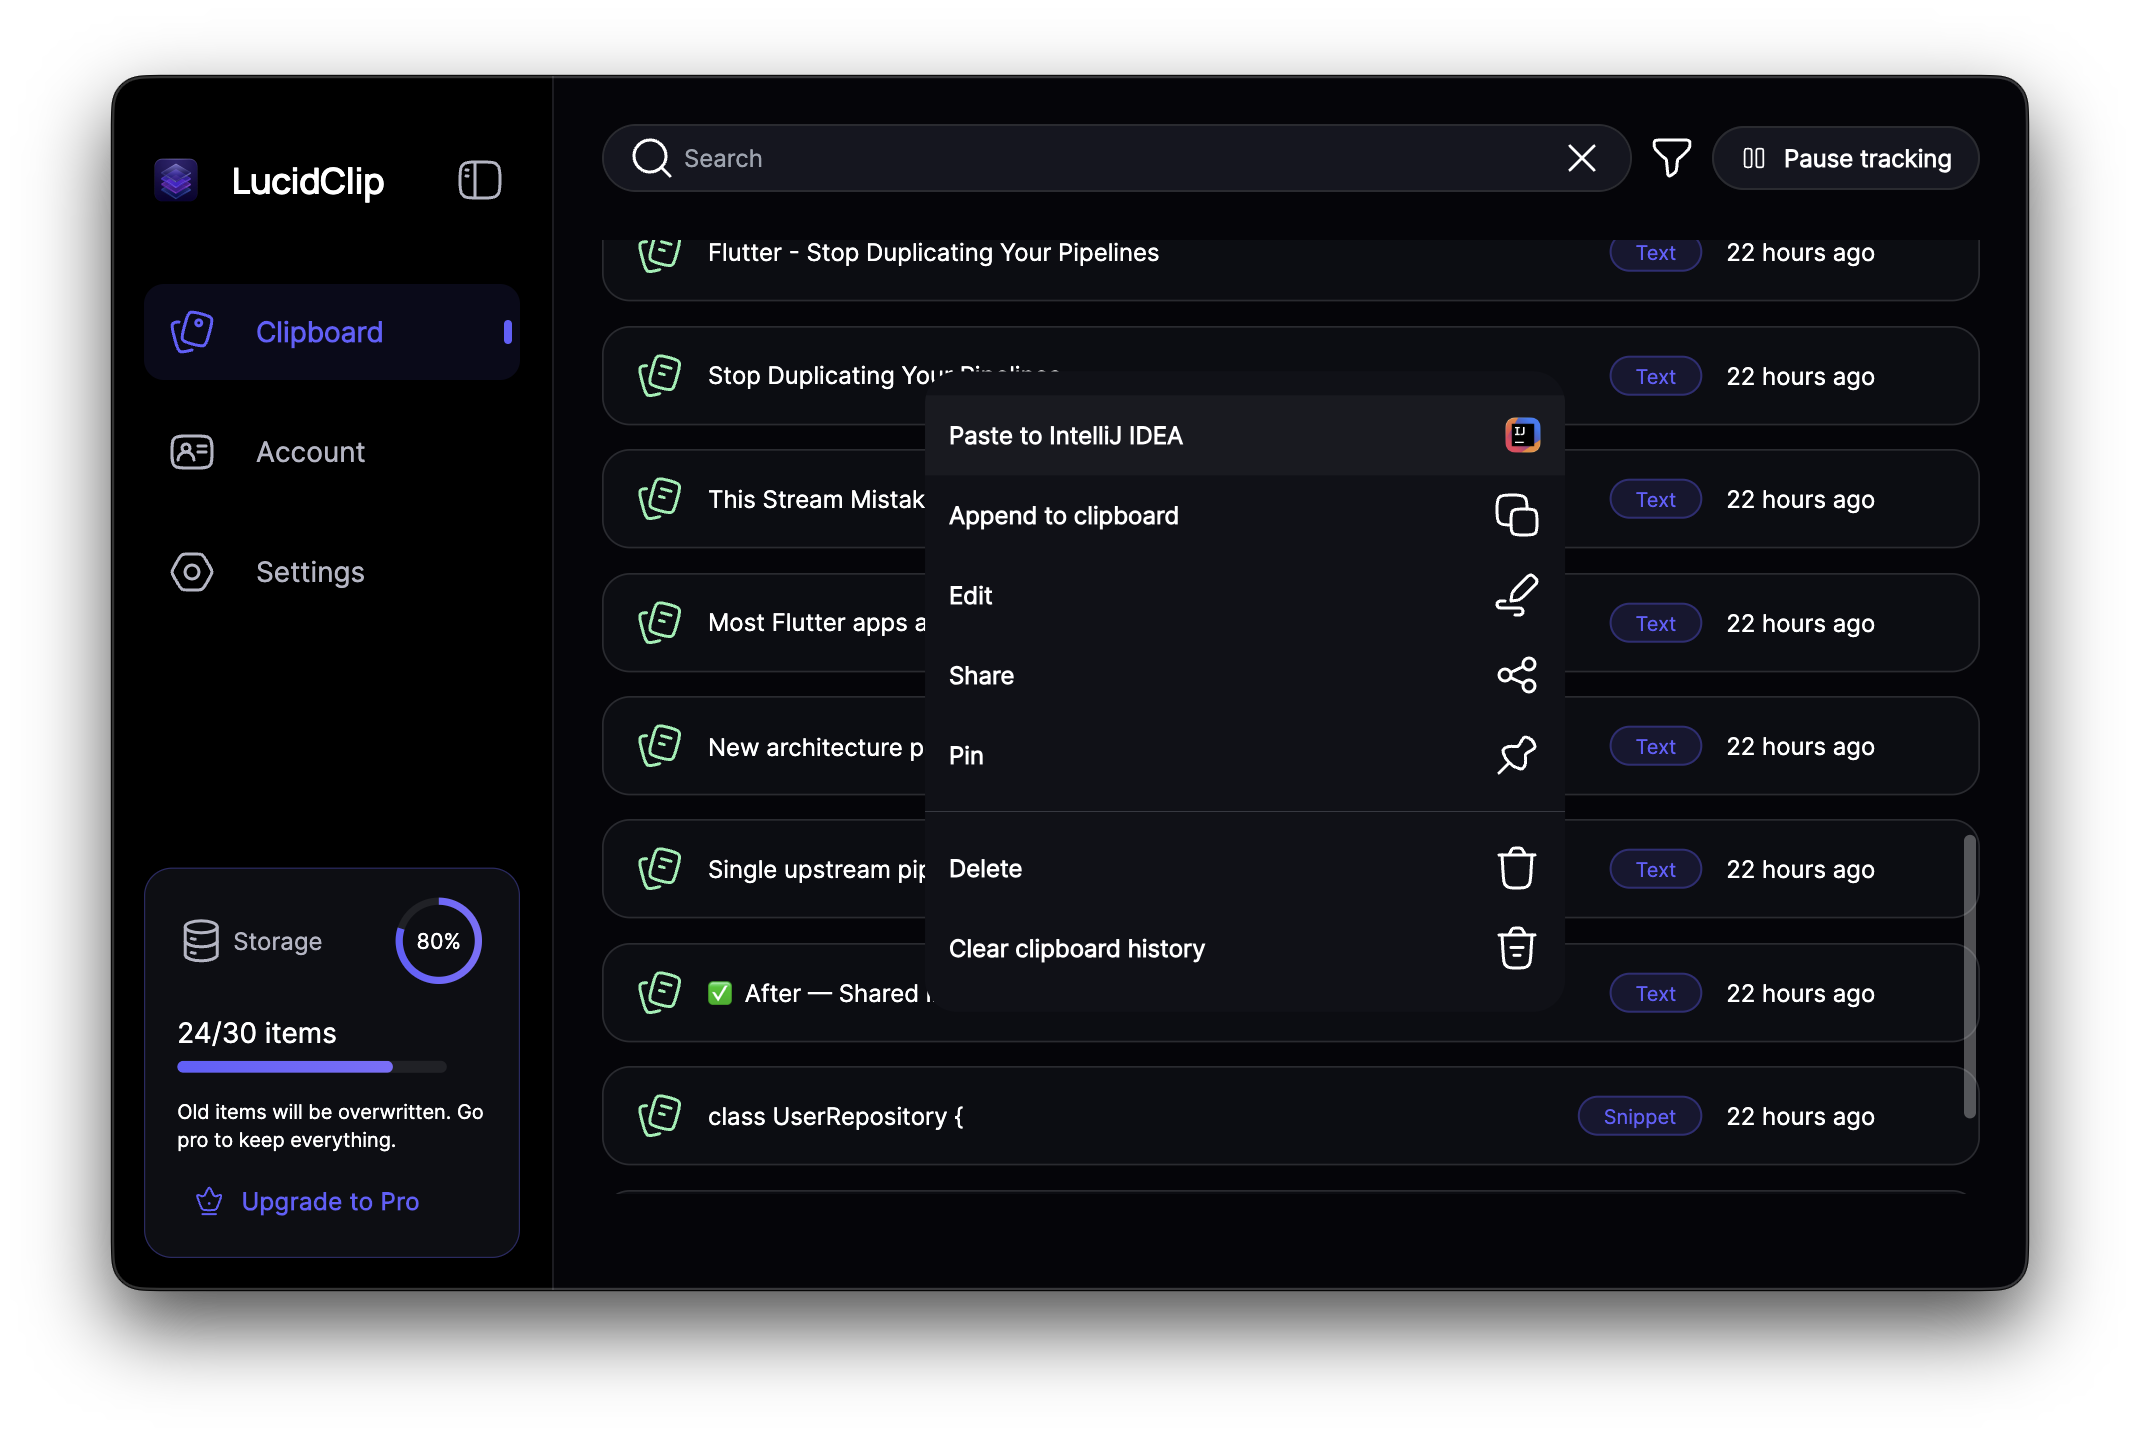Click the Upgrade to Pro link

point(331,1202)
